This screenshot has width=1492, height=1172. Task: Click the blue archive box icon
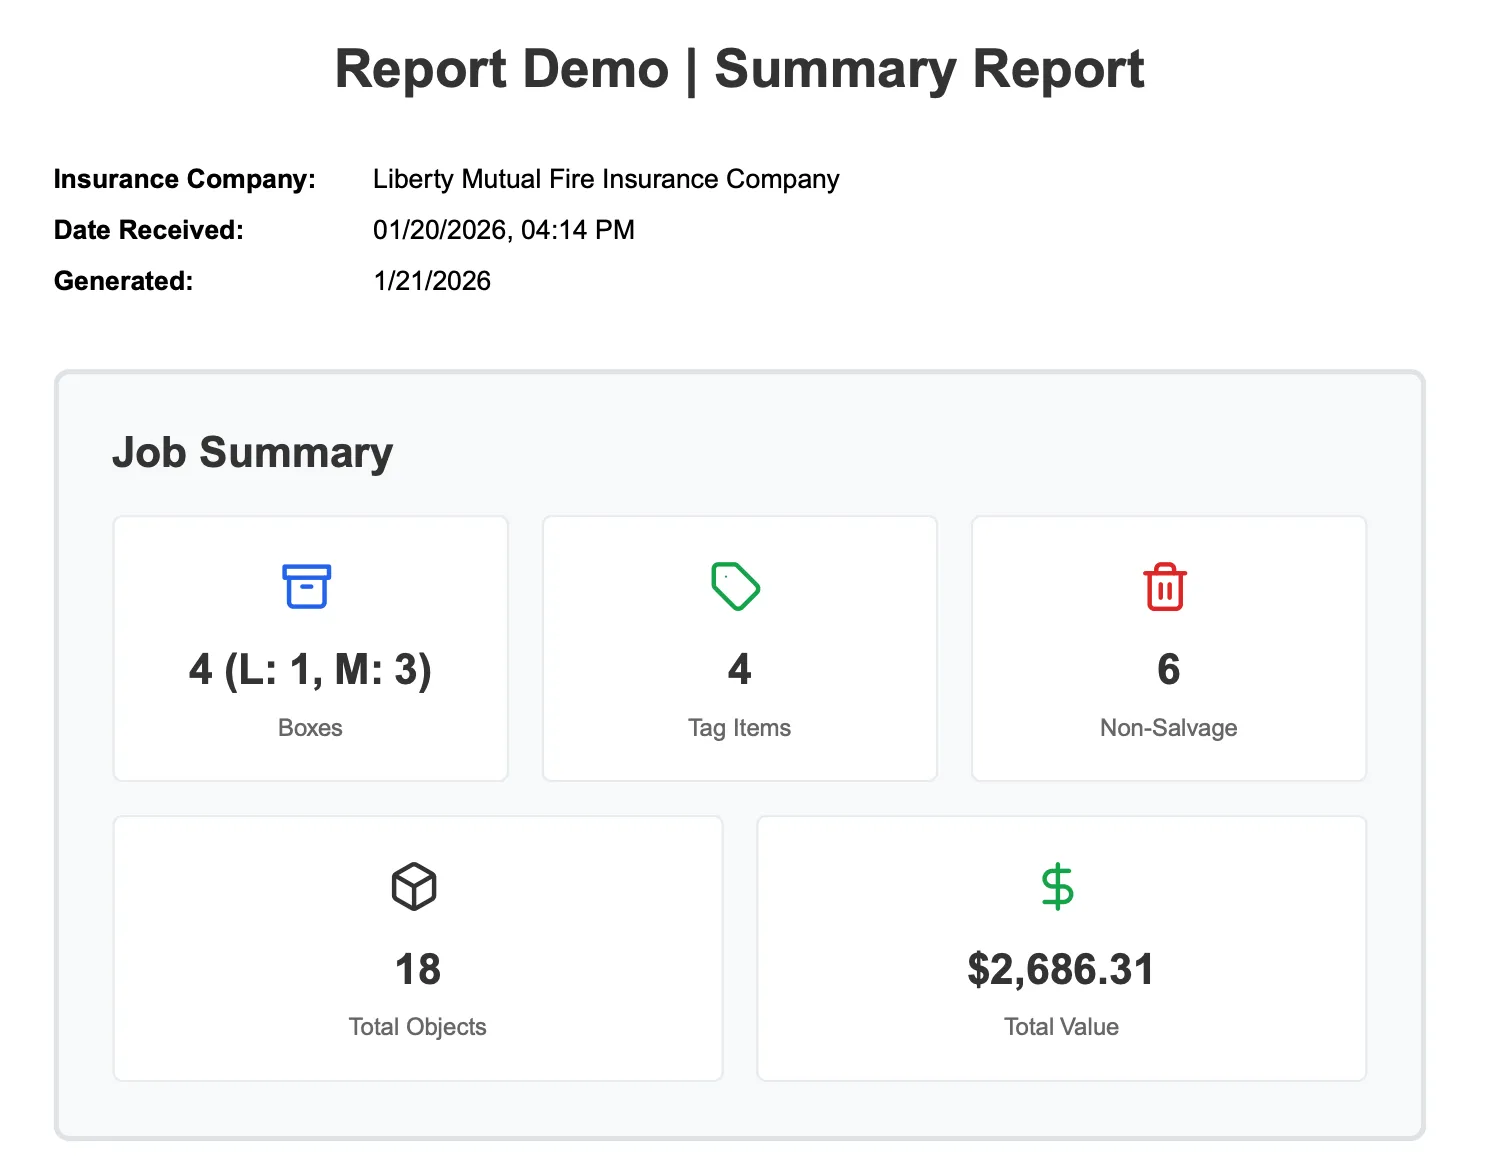[x=306, y=587]
